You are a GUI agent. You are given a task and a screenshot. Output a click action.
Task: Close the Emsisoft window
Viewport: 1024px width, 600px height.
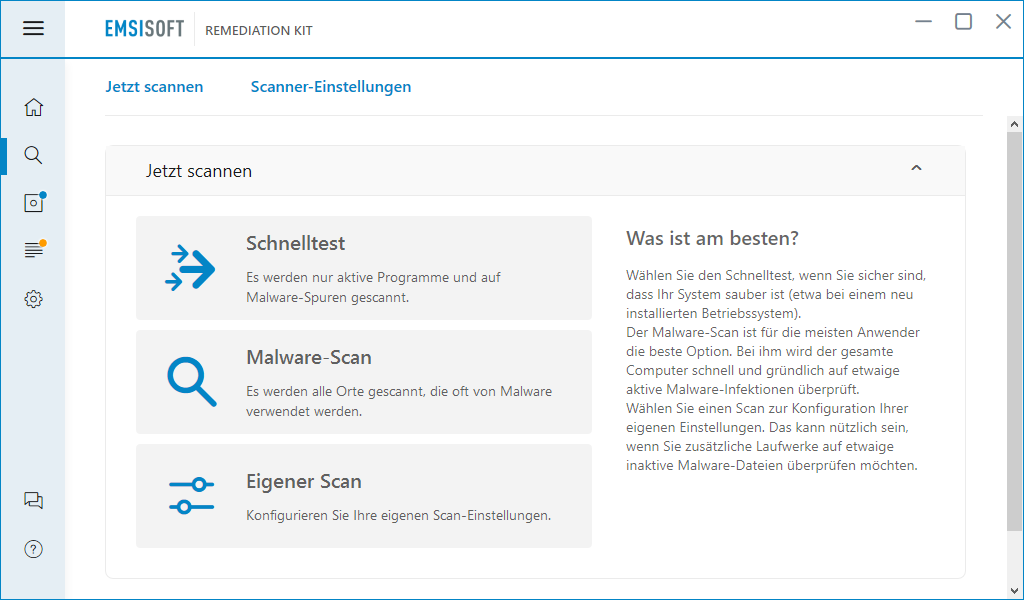pos(1003,22)
